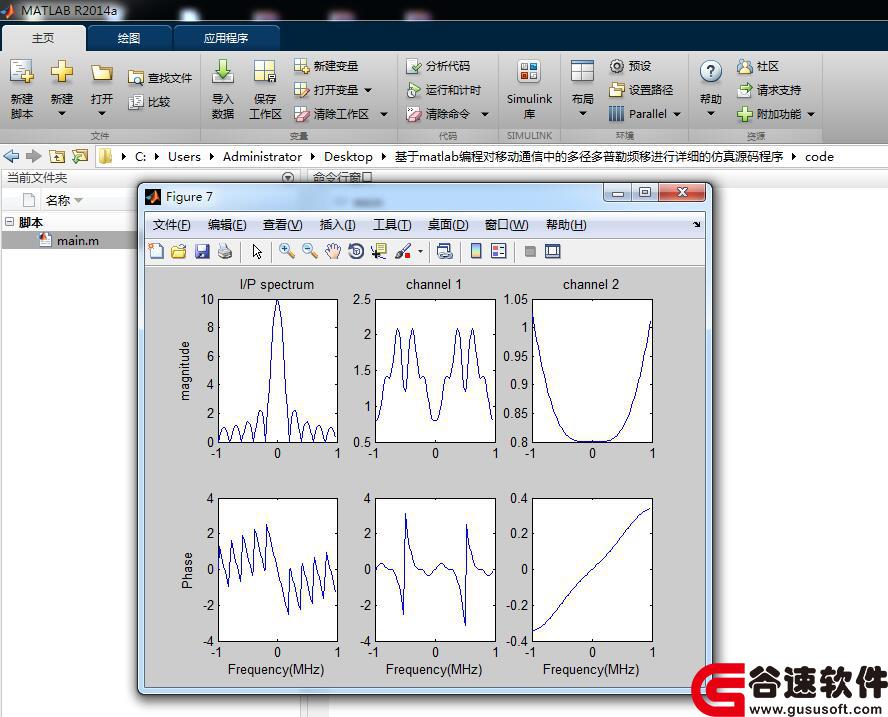Click the Open File icon in Figure 7
This screenshot has width=888, height=717.
pos(179,251)
